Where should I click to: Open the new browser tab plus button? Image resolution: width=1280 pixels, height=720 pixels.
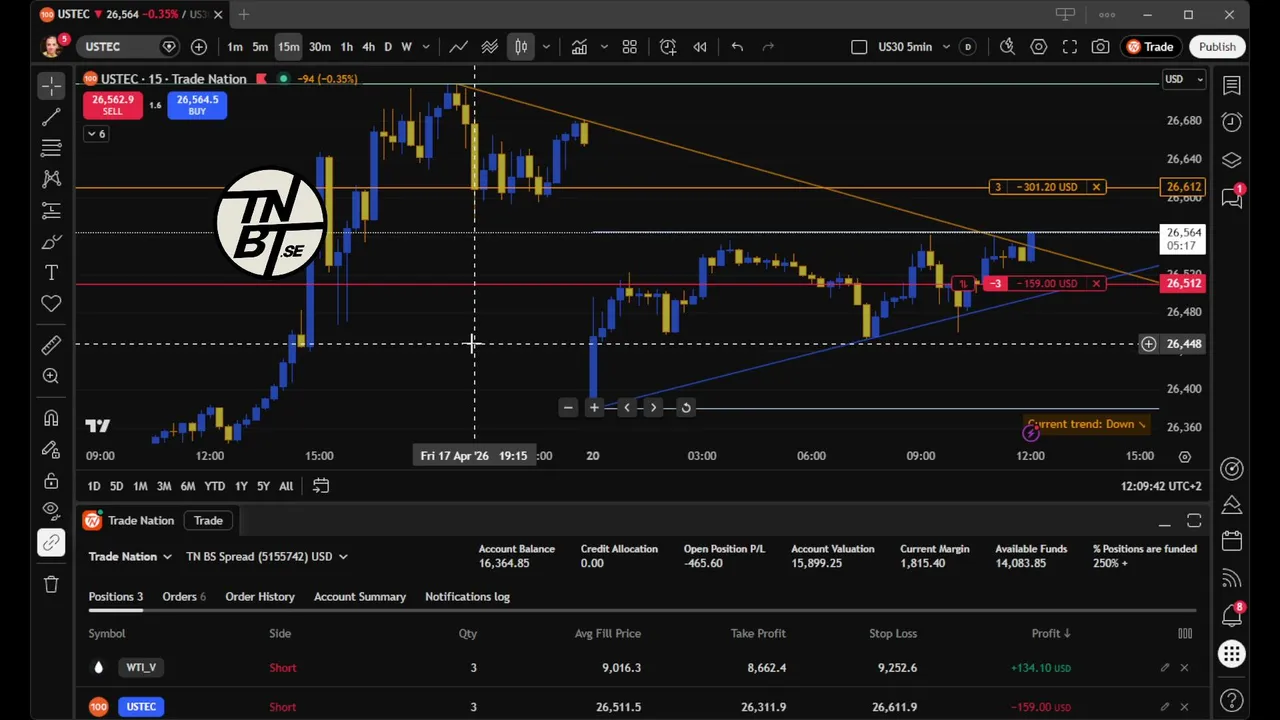(x=243, y=15)
